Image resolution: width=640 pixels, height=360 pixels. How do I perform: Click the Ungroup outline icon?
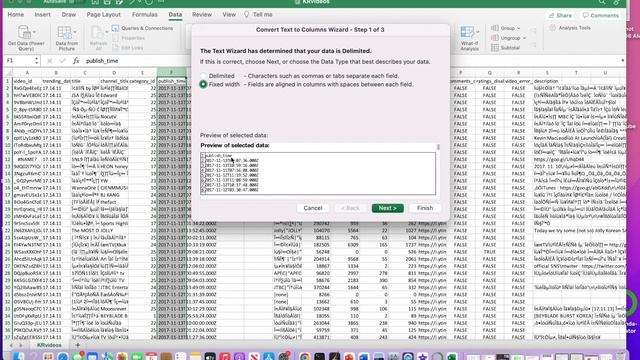click(495, 38)
